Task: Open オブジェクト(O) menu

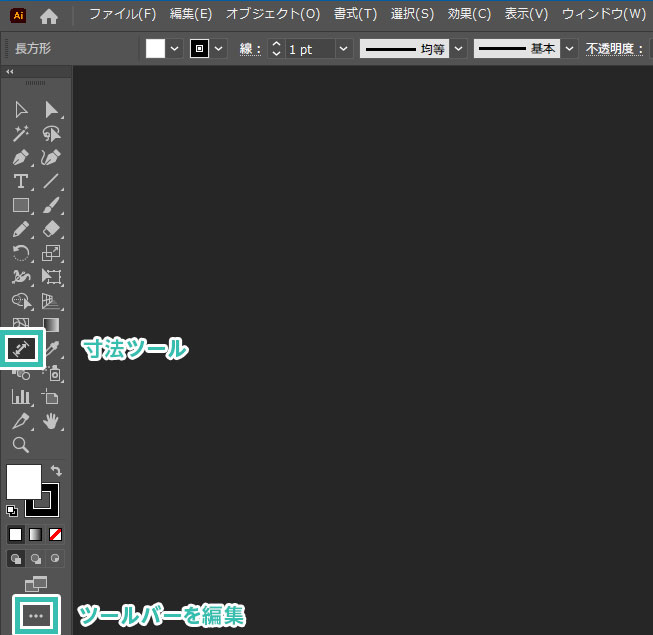Action: [273, 15]
